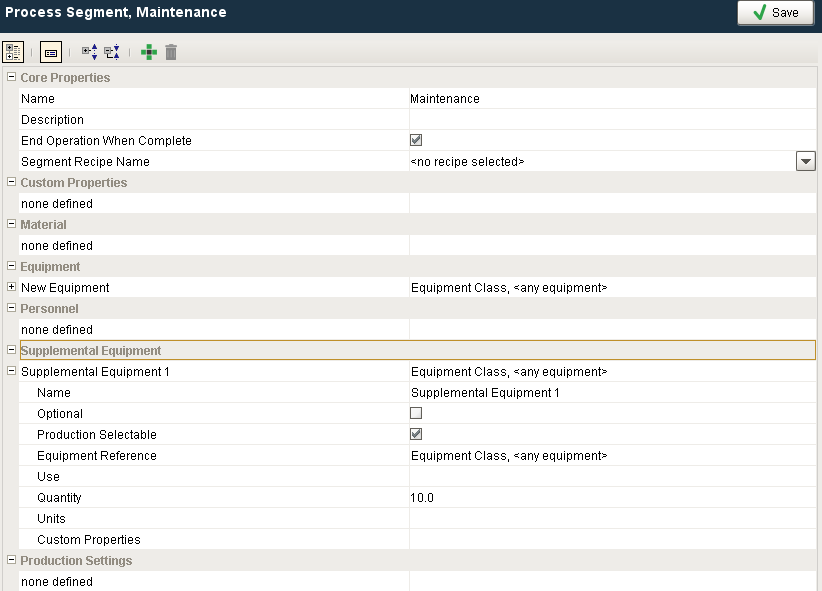Viewport: 822px width, 591px height.
Task: Select the Supplemental Equipment section header
Action: point(91,351)
